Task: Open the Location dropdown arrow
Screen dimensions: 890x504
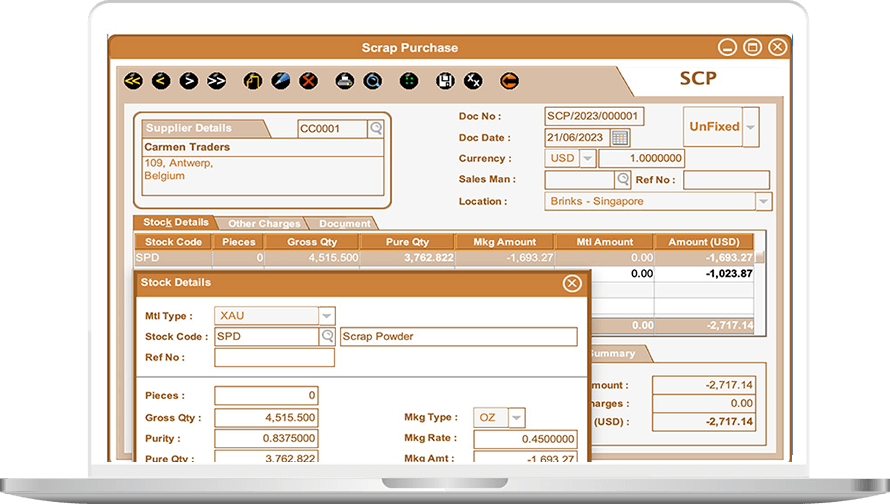Action: point(763,201)
